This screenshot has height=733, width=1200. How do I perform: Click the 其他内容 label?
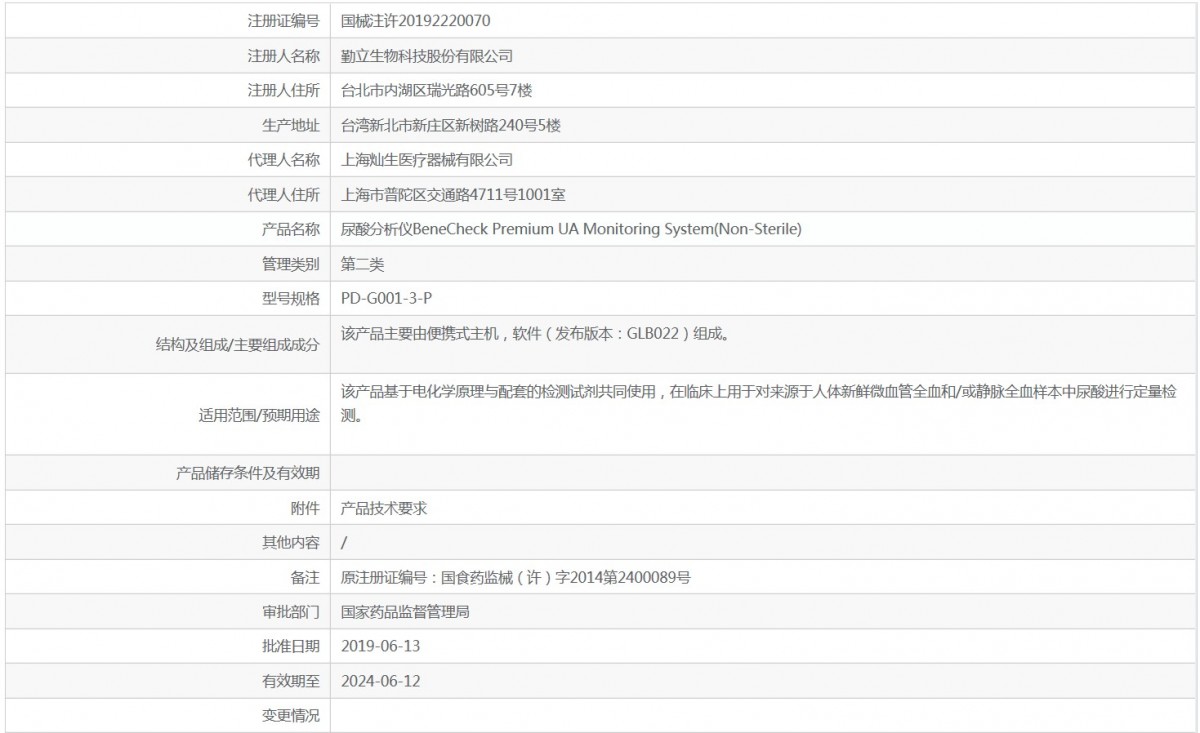pyautogui.click(x=291, y=543)
